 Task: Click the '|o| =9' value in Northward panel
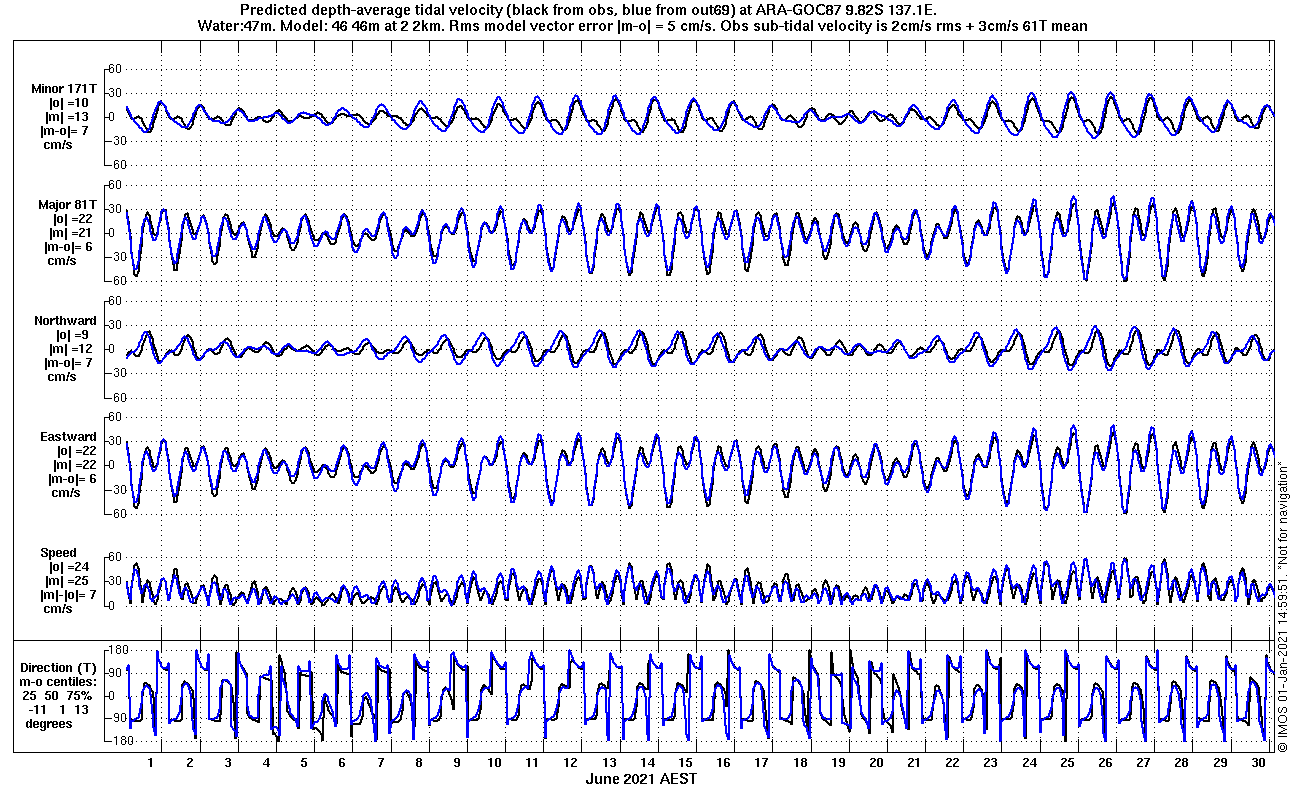click(71, 335)
